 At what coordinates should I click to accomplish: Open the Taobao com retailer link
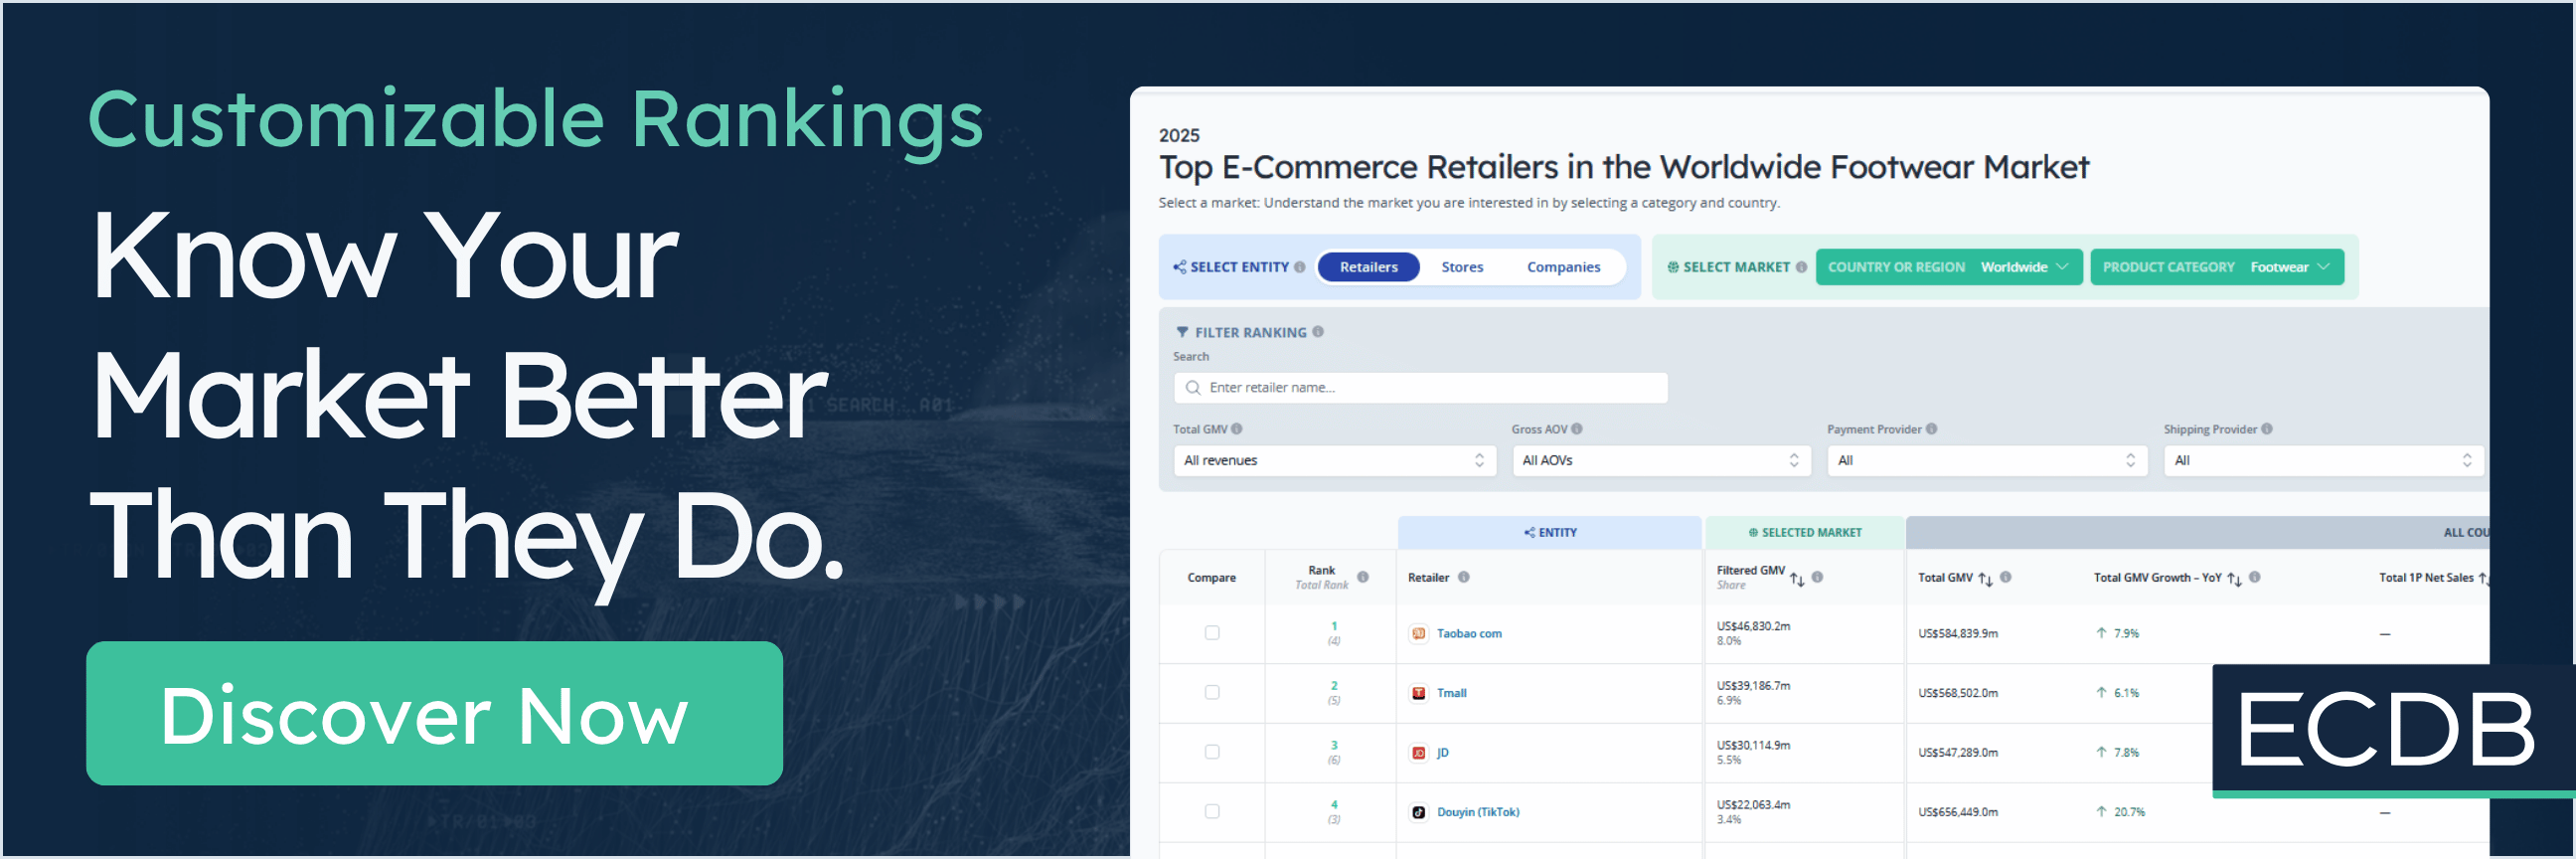[1468, 634]
